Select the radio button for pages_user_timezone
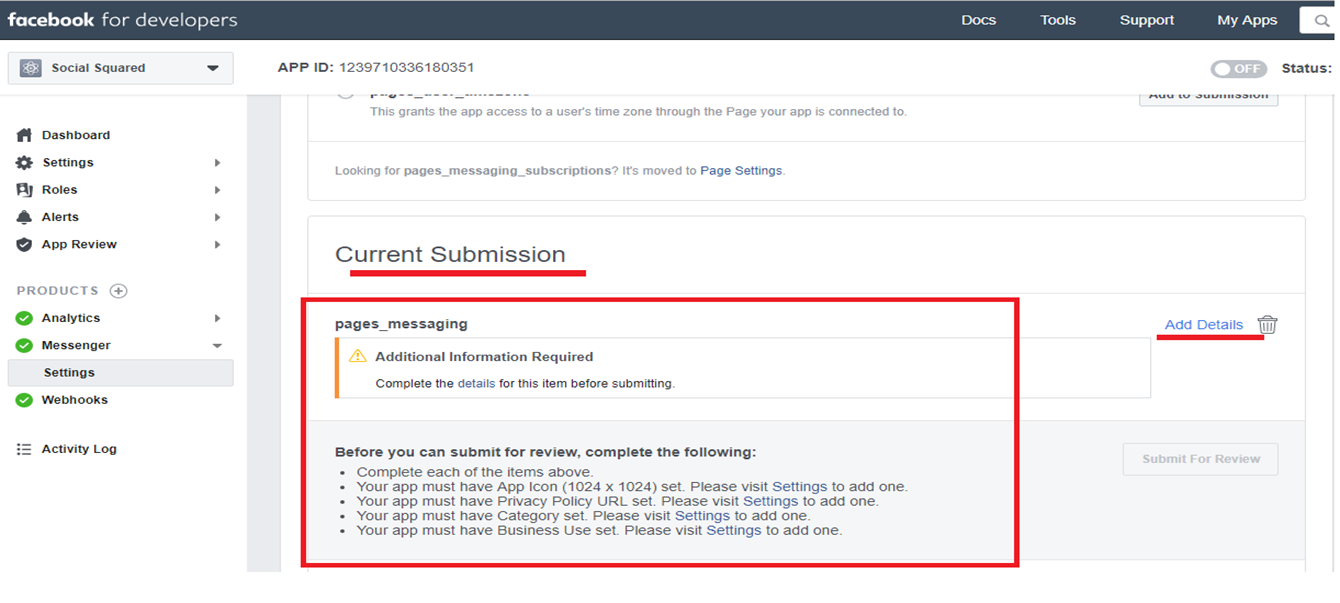This screenshot has width=1340, height=603. tap(345, 93)
